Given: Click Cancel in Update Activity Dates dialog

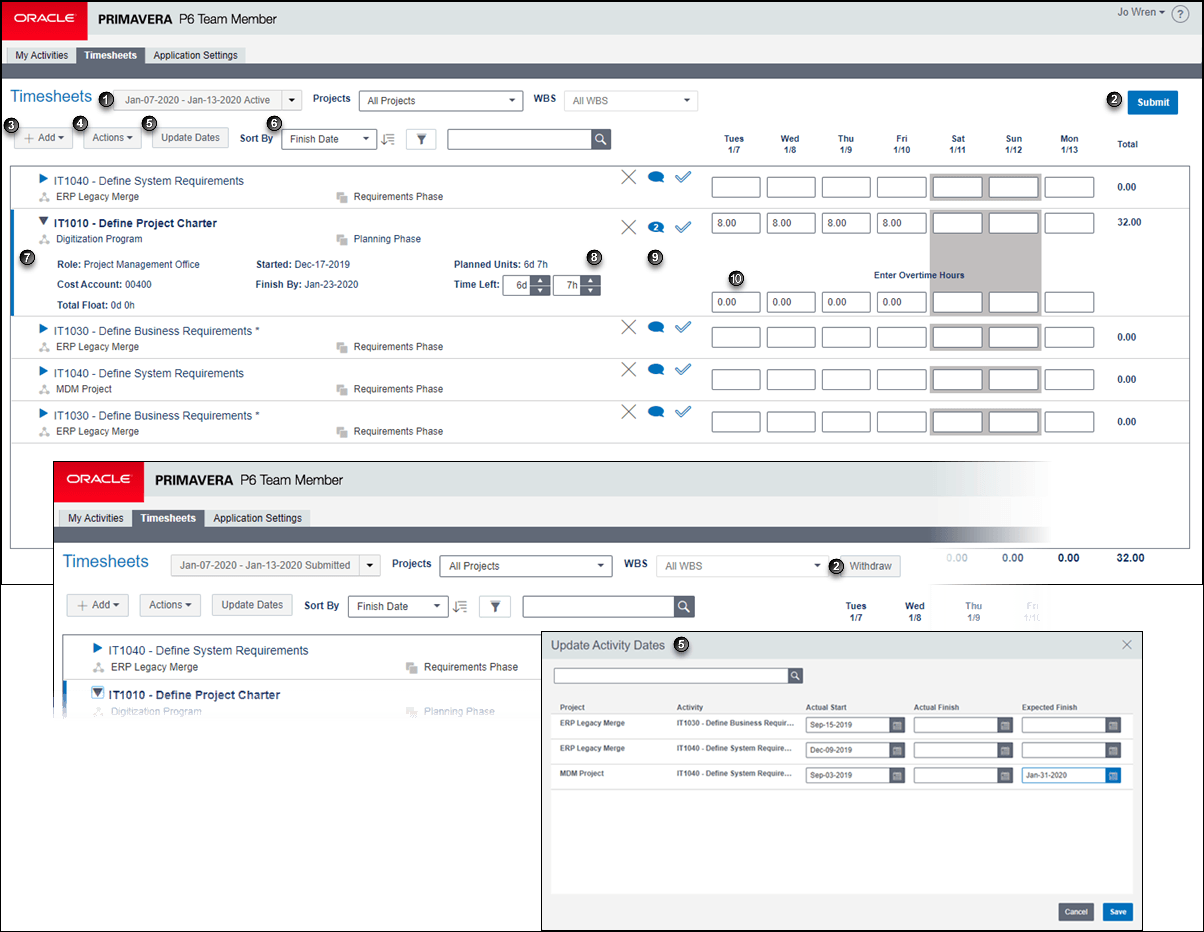Looking at the screenshot, I should (x=1076, y=912).
